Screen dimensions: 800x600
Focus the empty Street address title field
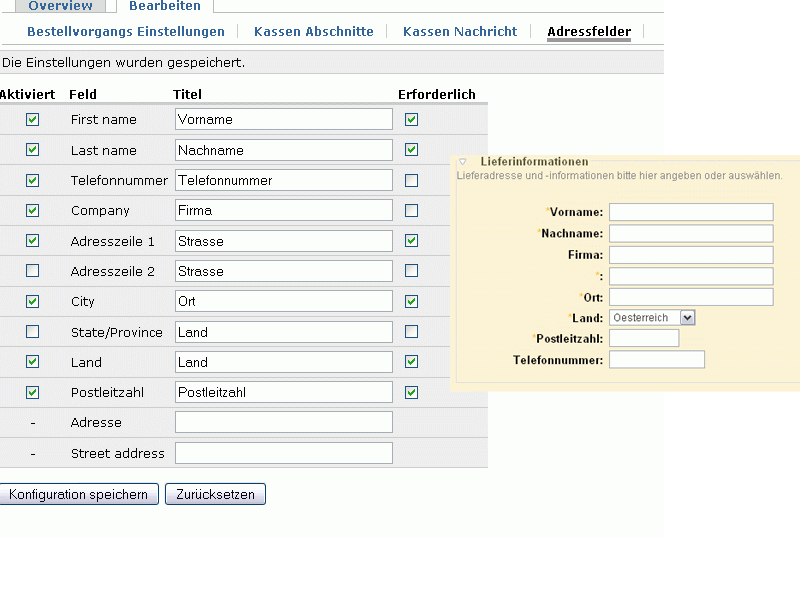283,454
